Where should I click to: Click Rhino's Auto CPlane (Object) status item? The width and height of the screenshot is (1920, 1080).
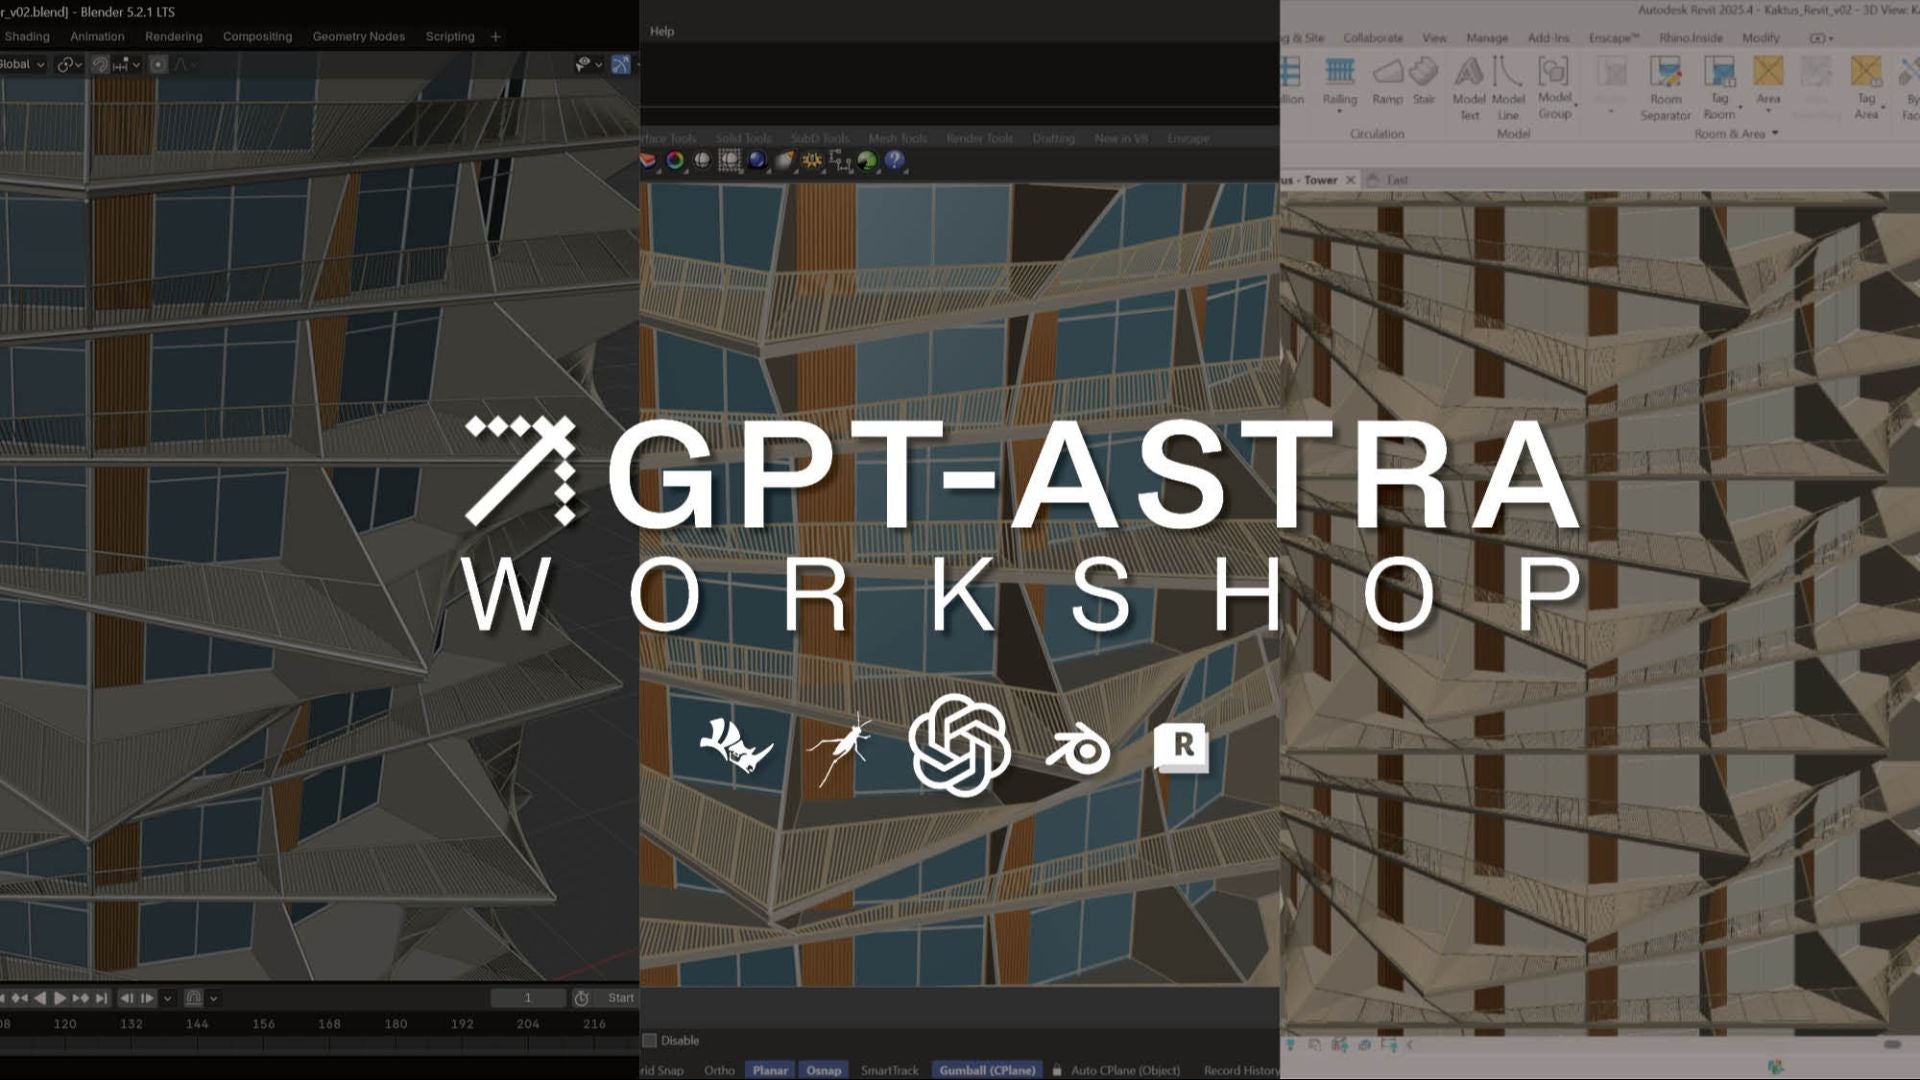click(x=1125, y=1070)
